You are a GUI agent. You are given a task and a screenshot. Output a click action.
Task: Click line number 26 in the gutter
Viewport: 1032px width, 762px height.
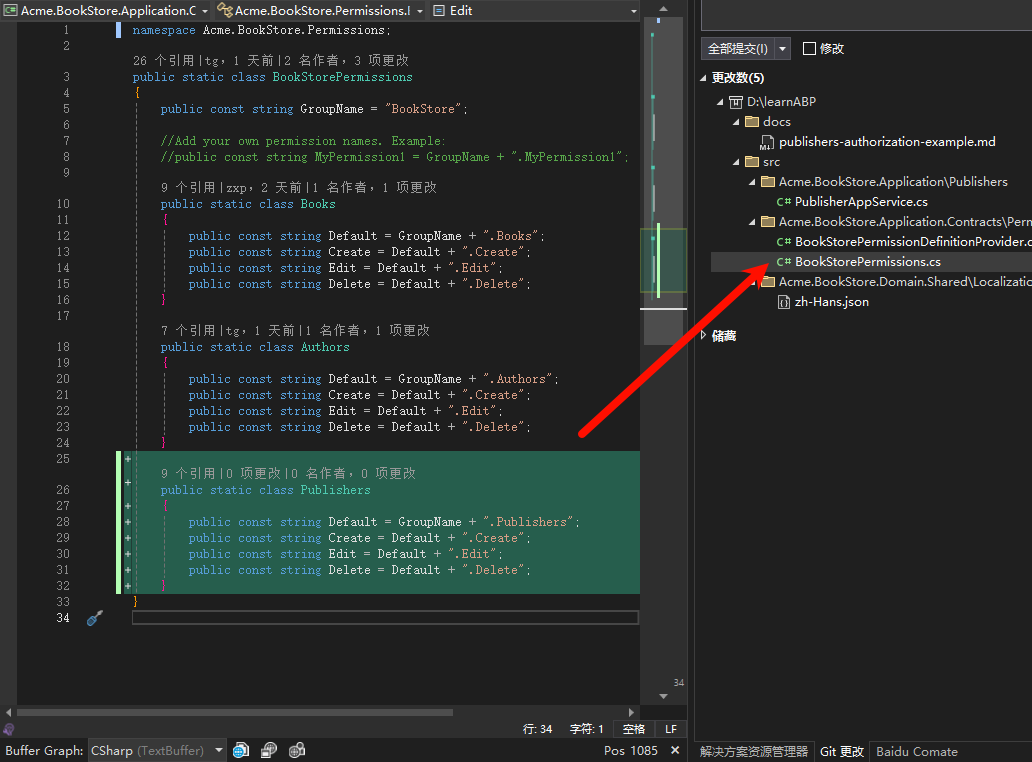pyautogui.click(x=63, y=490)
